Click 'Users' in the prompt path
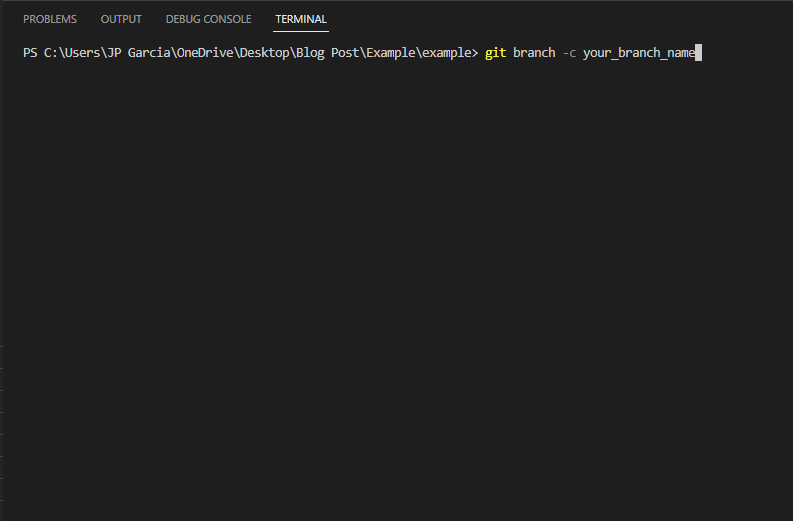The width and height of the screenshot is (793, 521). pyautogui.click(x=82, y=53)
